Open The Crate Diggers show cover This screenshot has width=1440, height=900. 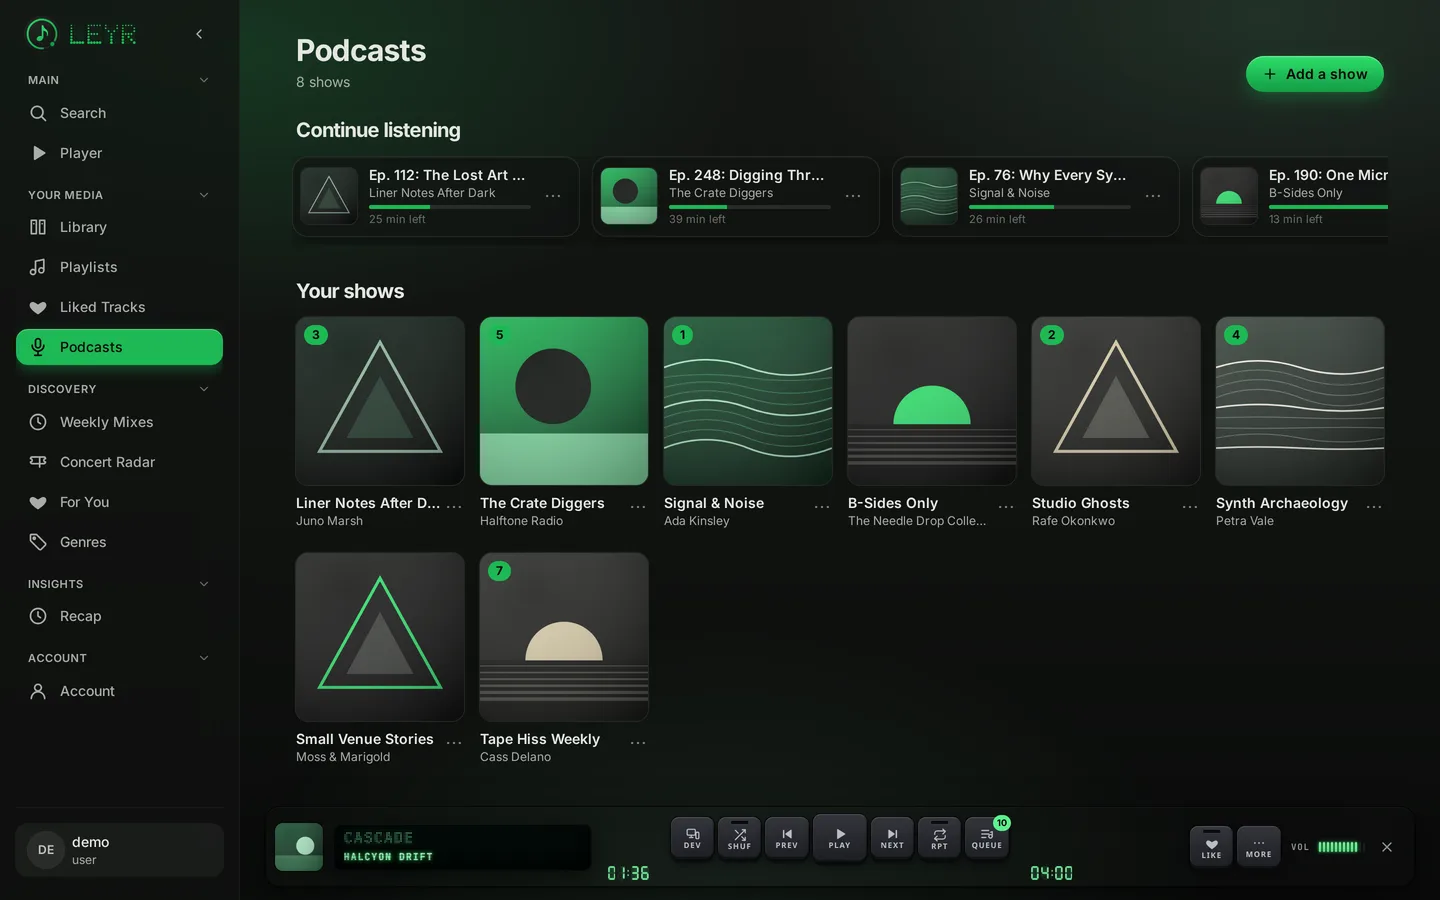click(x=564, y=401)
